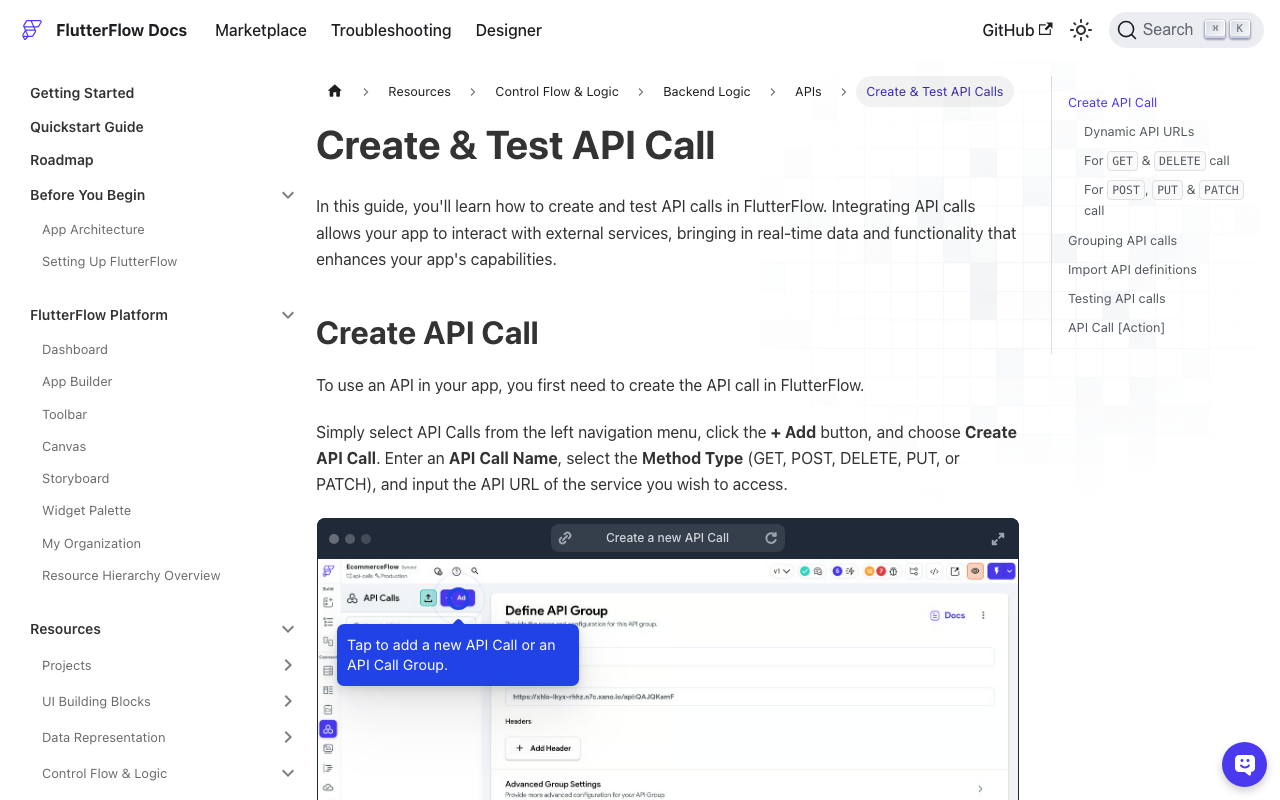The height and width of the screenshot is (800, 1280).
Task: Click the Add Header button
Action: tap(543, 748)
